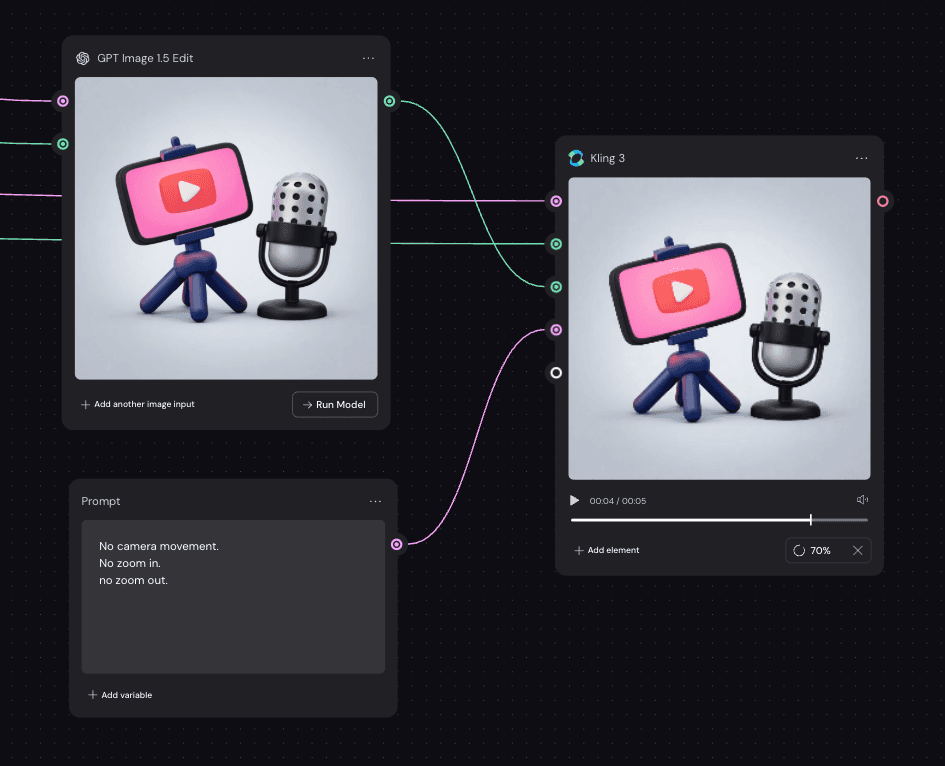
Task: Click the 00:04 / 00:05 timestamp
Action: pos(618,501)
